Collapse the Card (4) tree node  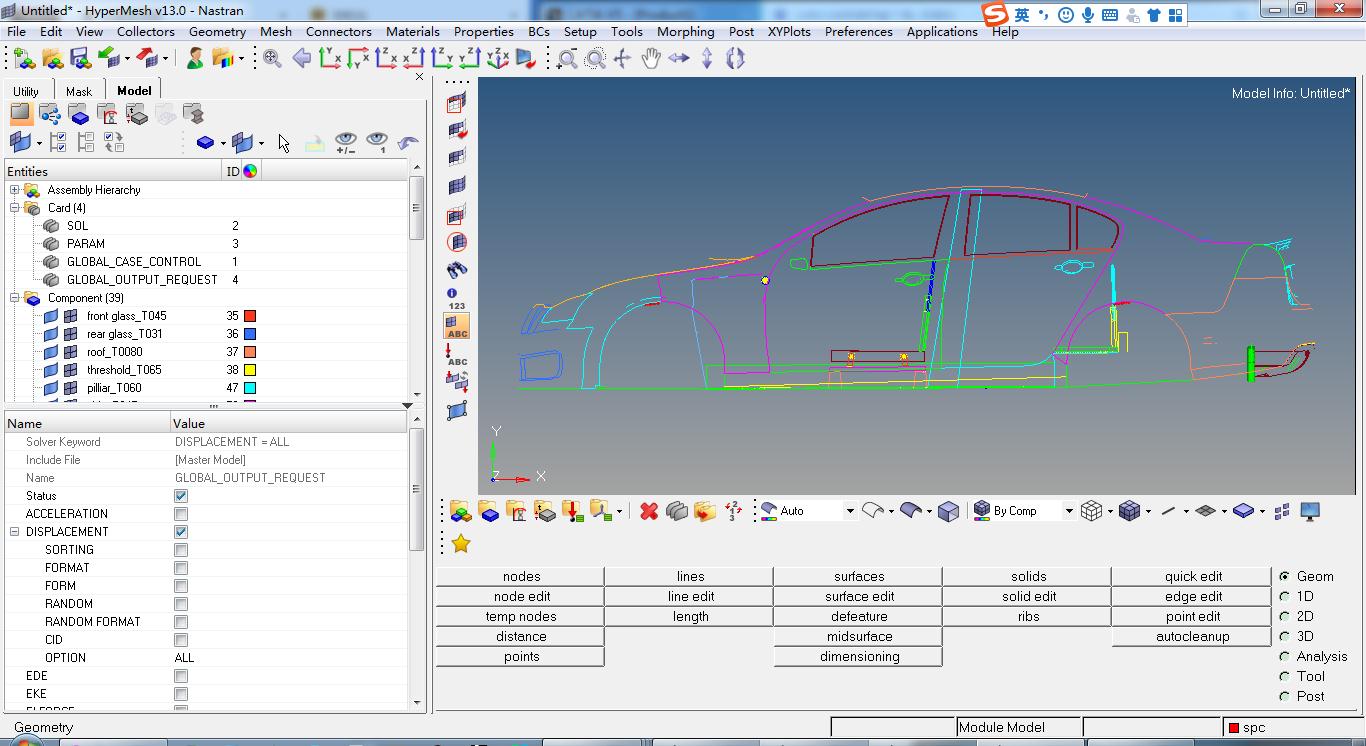(15, 208)
